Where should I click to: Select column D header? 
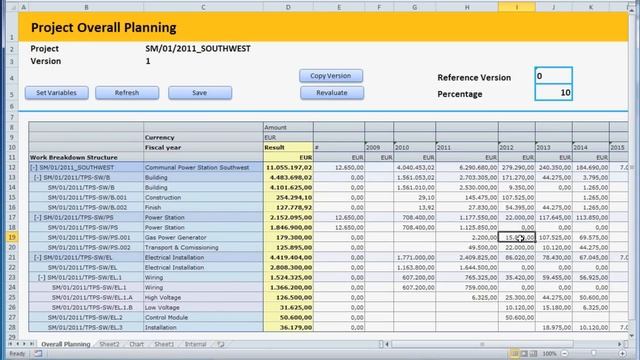pos(288,7)
